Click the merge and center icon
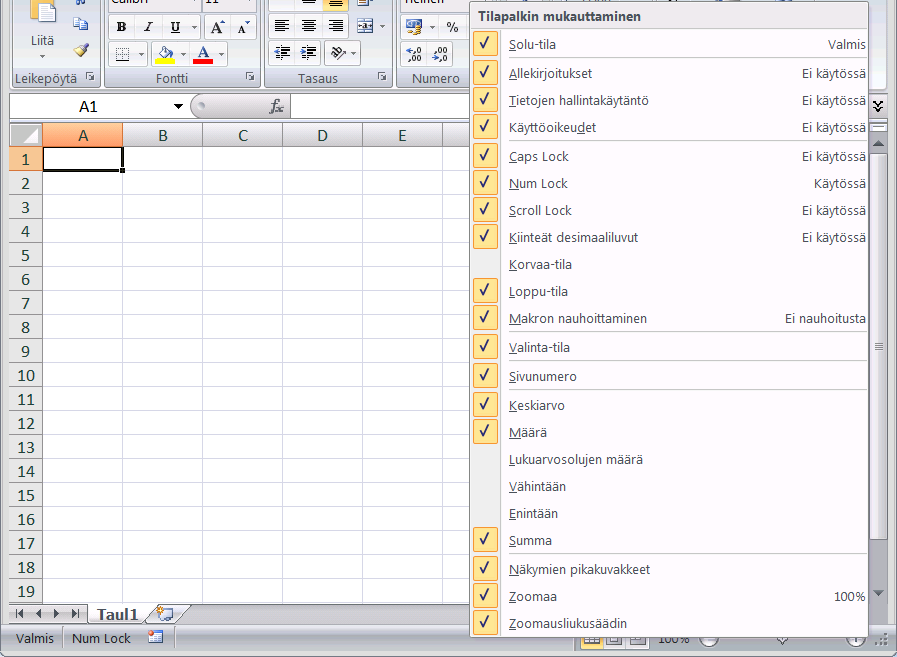This screenshot has width=897, height=657. 364,26
